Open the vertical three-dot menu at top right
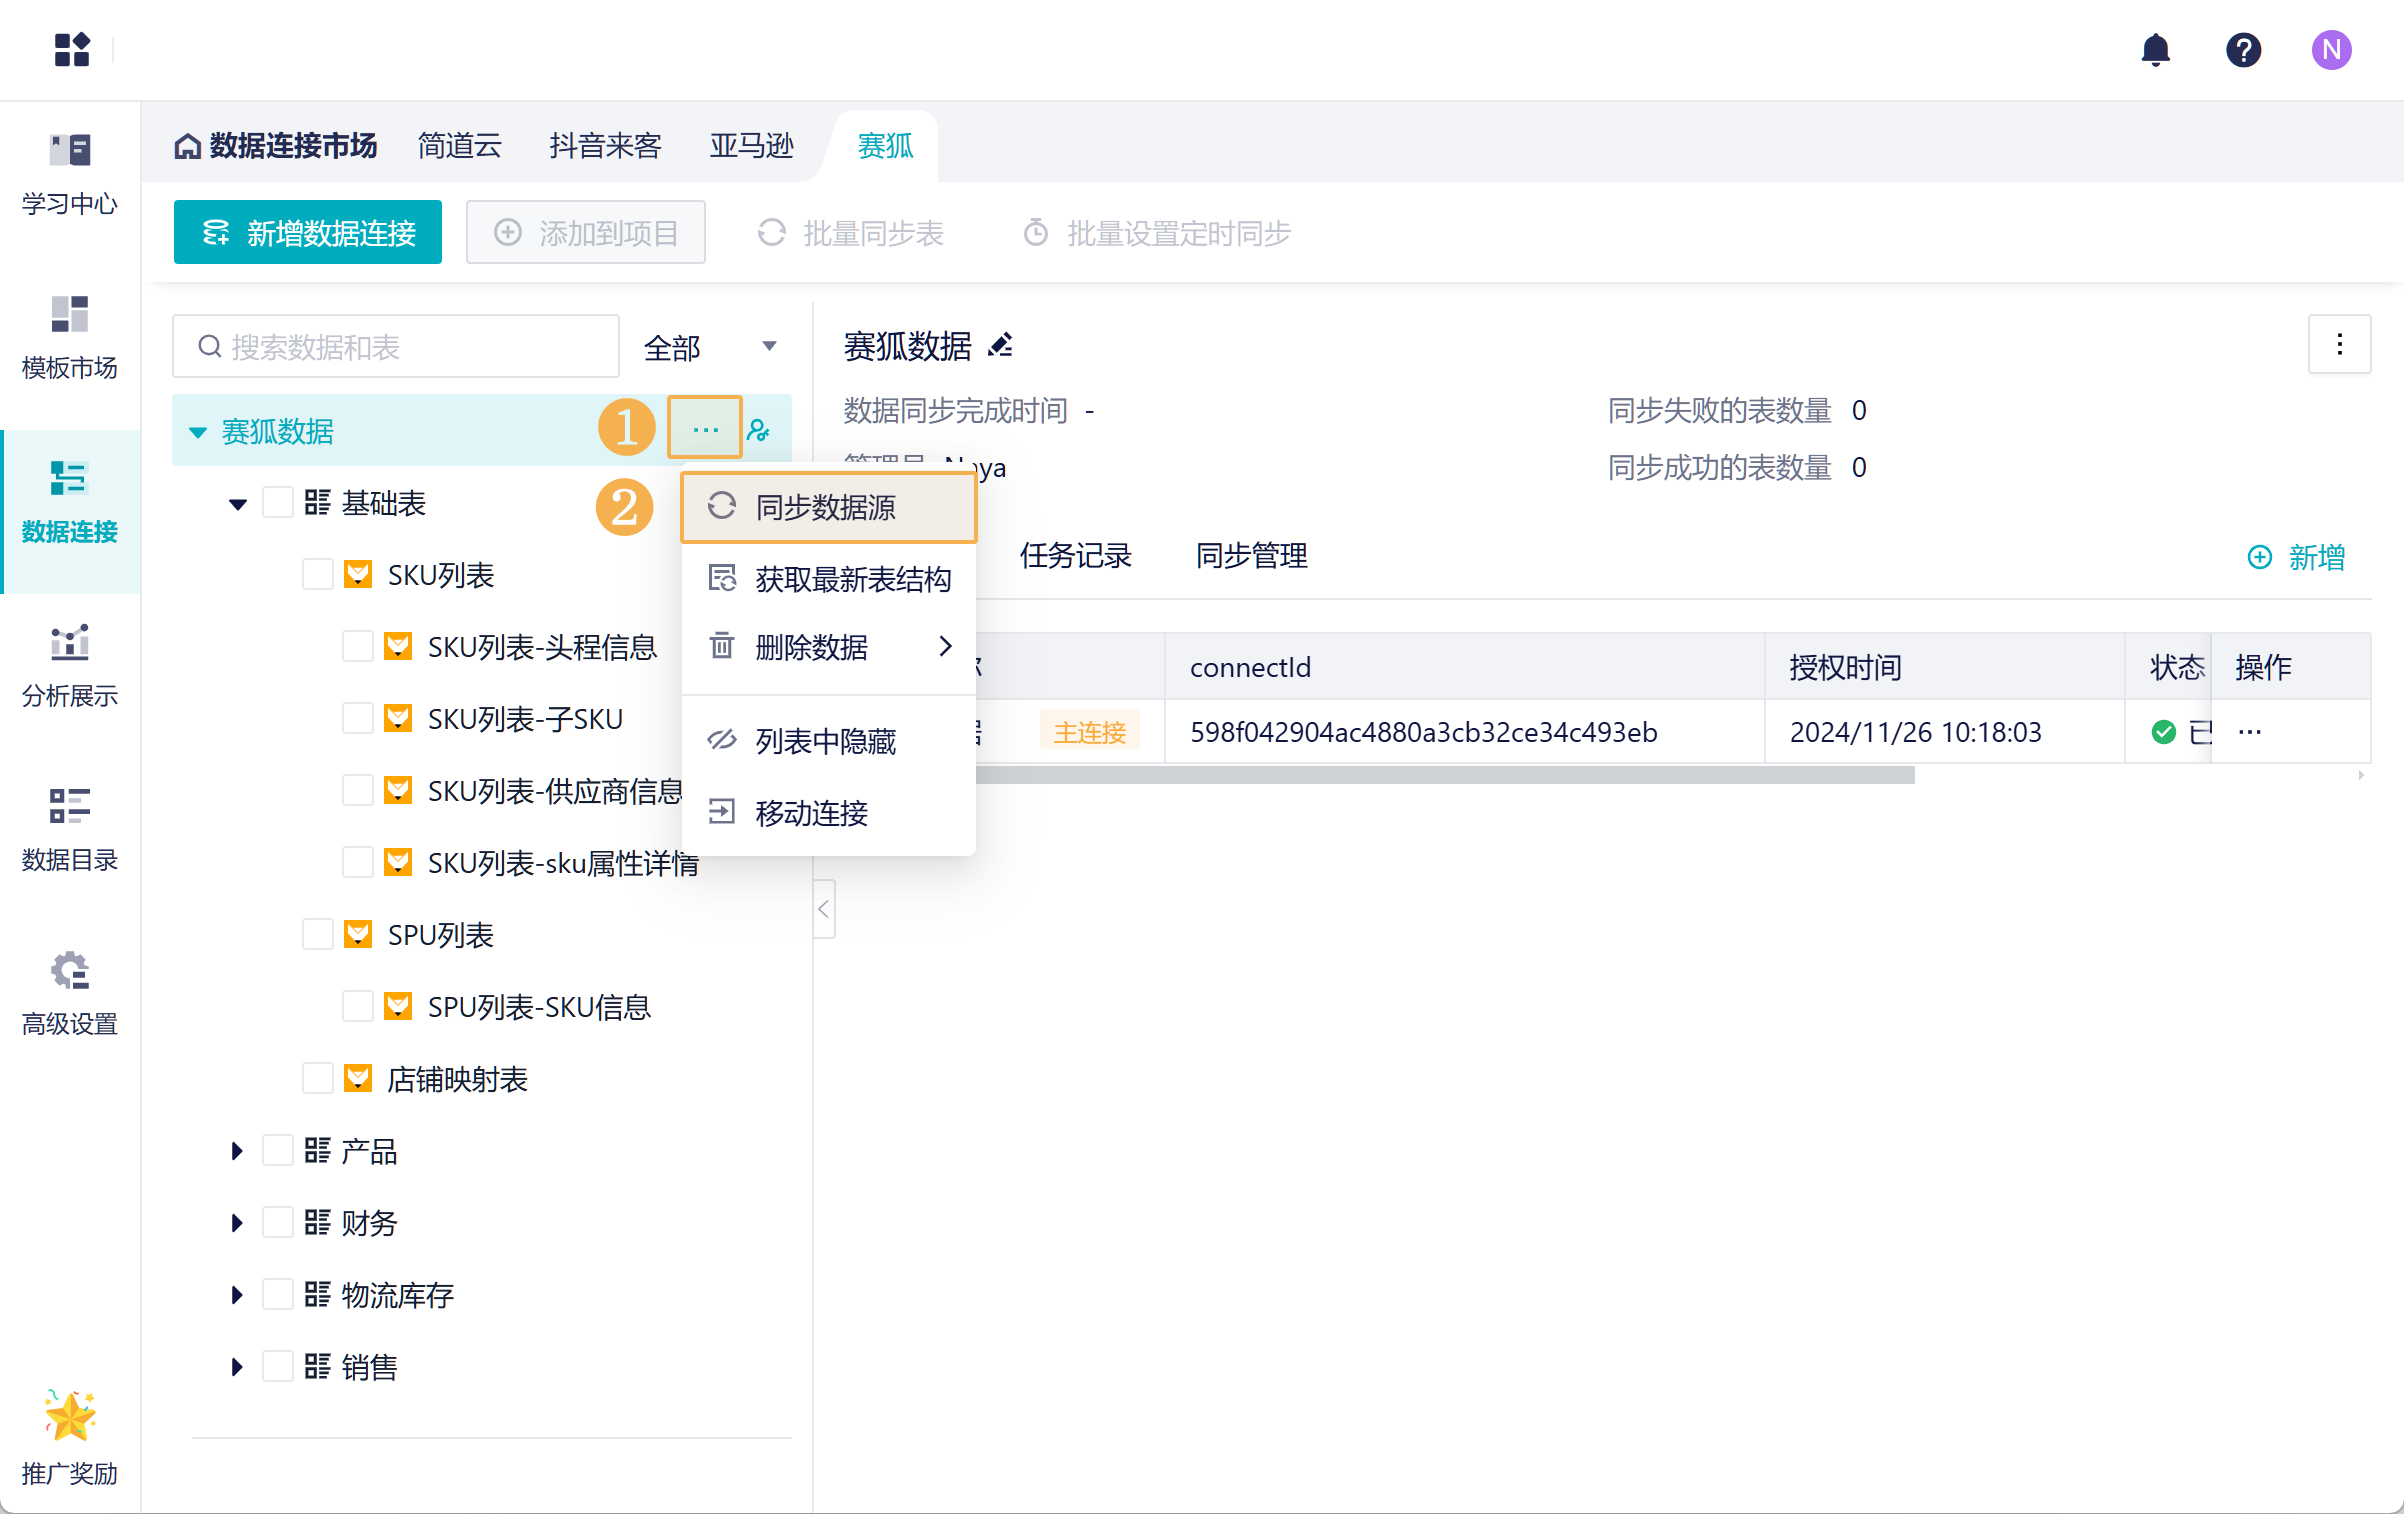Image resolution: width=2404 pixels, height=1514 pixels. point(2339,345)
